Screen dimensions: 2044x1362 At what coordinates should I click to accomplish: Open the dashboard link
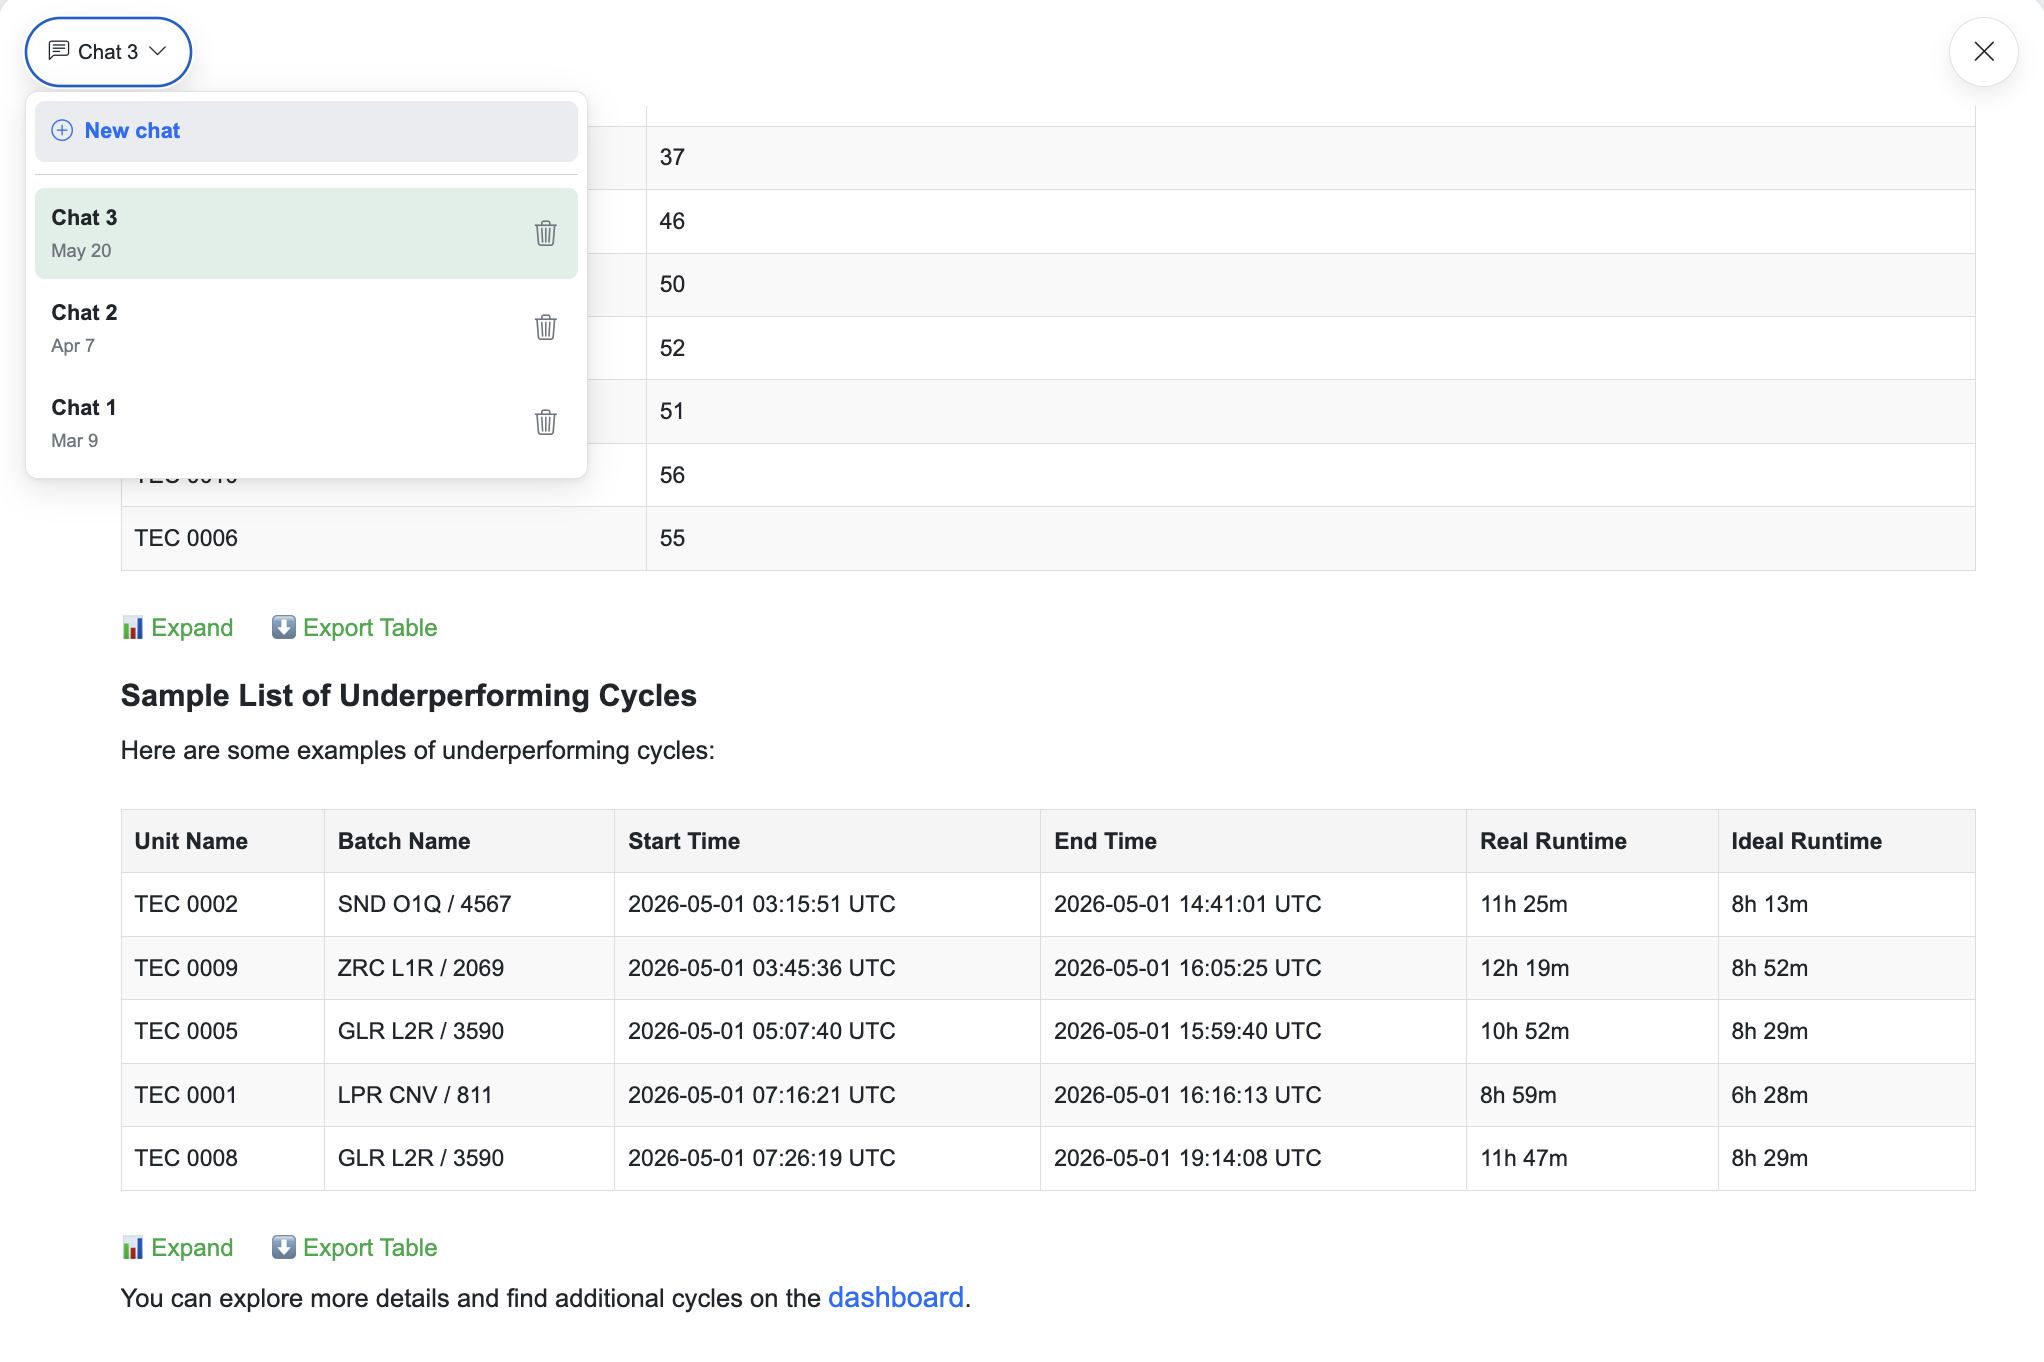(895, 1297)
